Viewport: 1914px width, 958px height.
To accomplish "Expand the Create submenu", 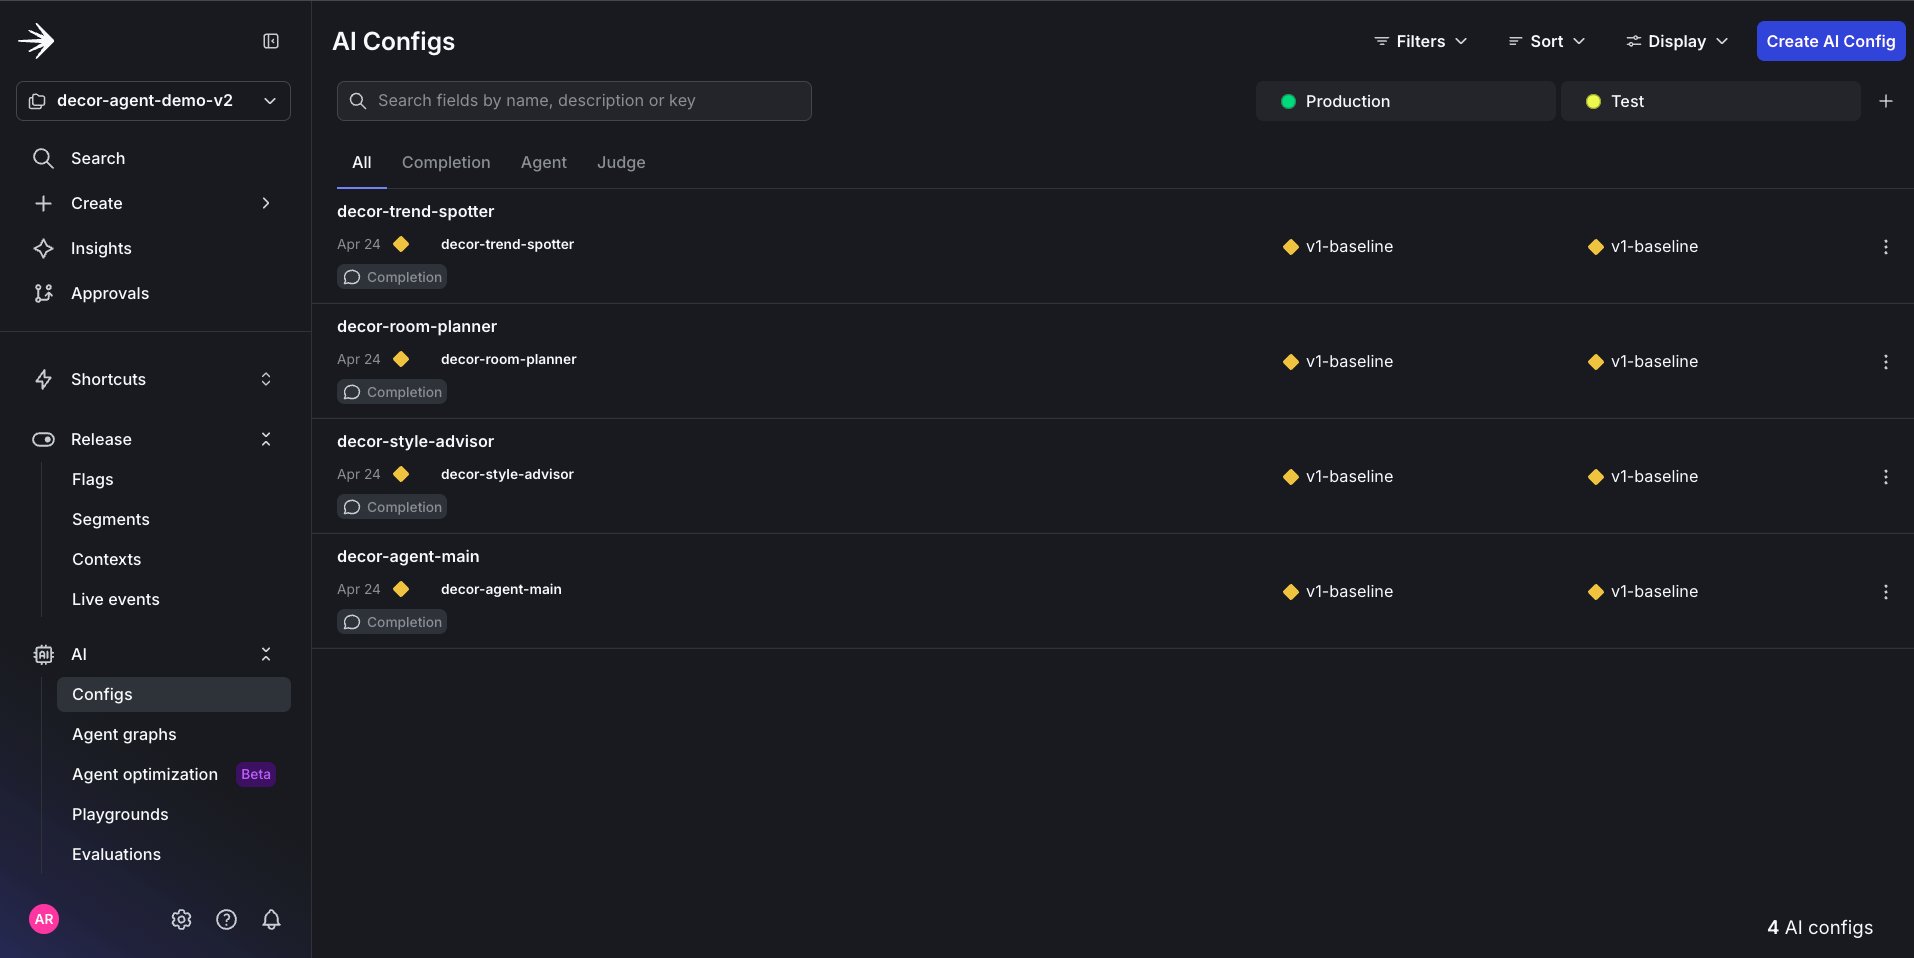I will 265,203.
